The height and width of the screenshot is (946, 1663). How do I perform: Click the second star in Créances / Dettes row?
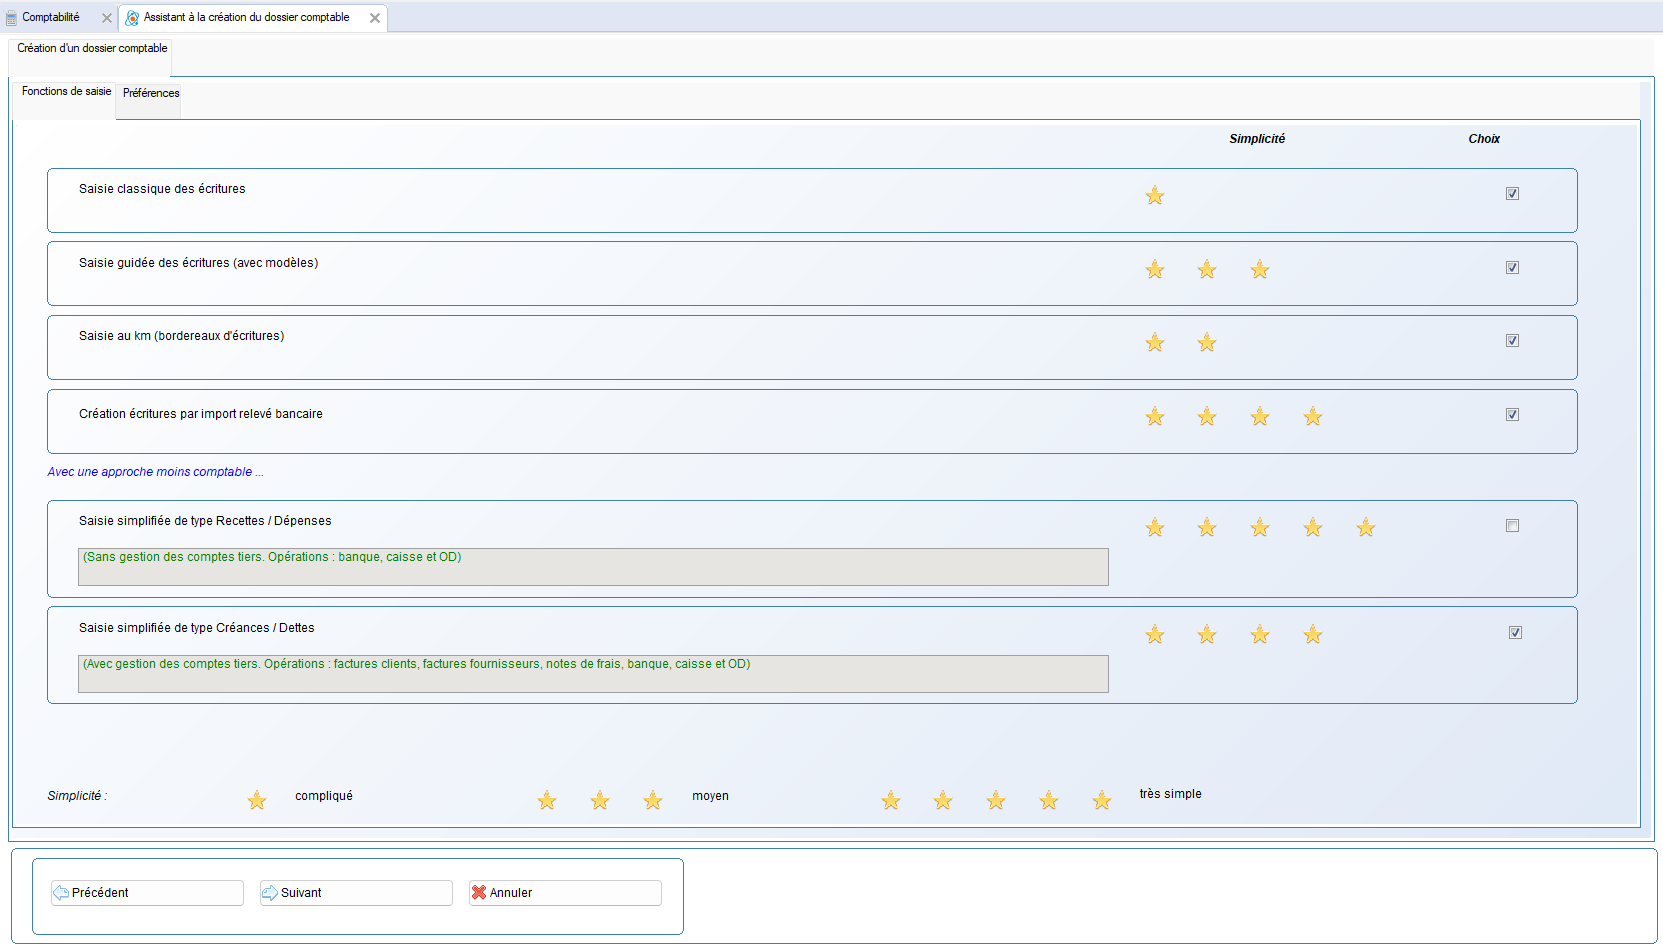coord(1207,634)
